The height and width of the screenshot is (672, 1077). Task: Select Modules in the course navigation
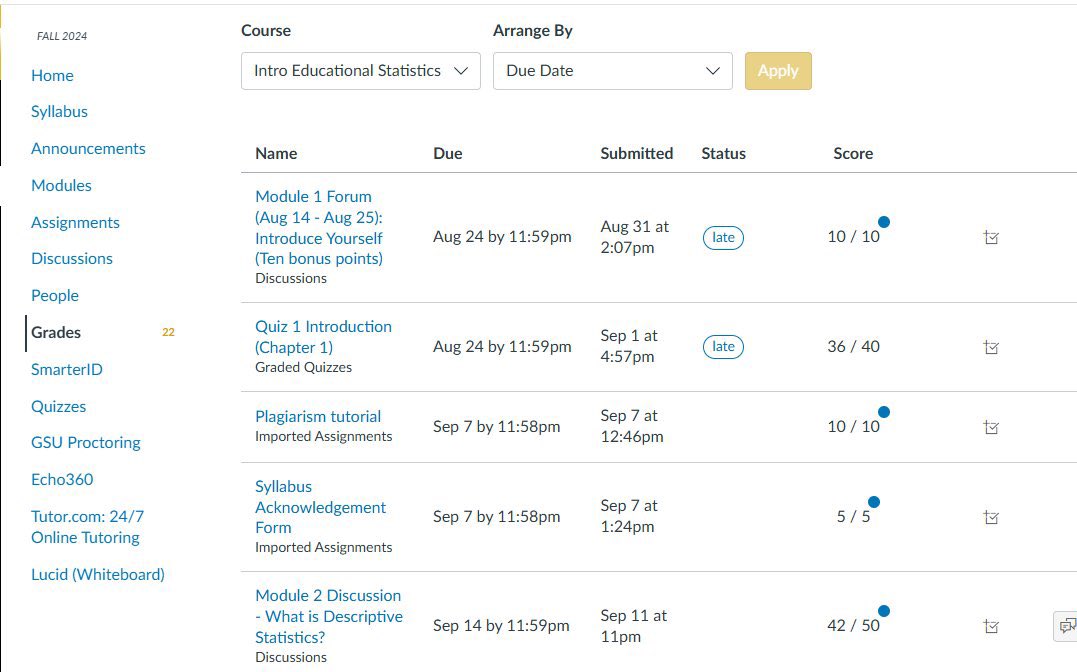click(x=61, y=185)
